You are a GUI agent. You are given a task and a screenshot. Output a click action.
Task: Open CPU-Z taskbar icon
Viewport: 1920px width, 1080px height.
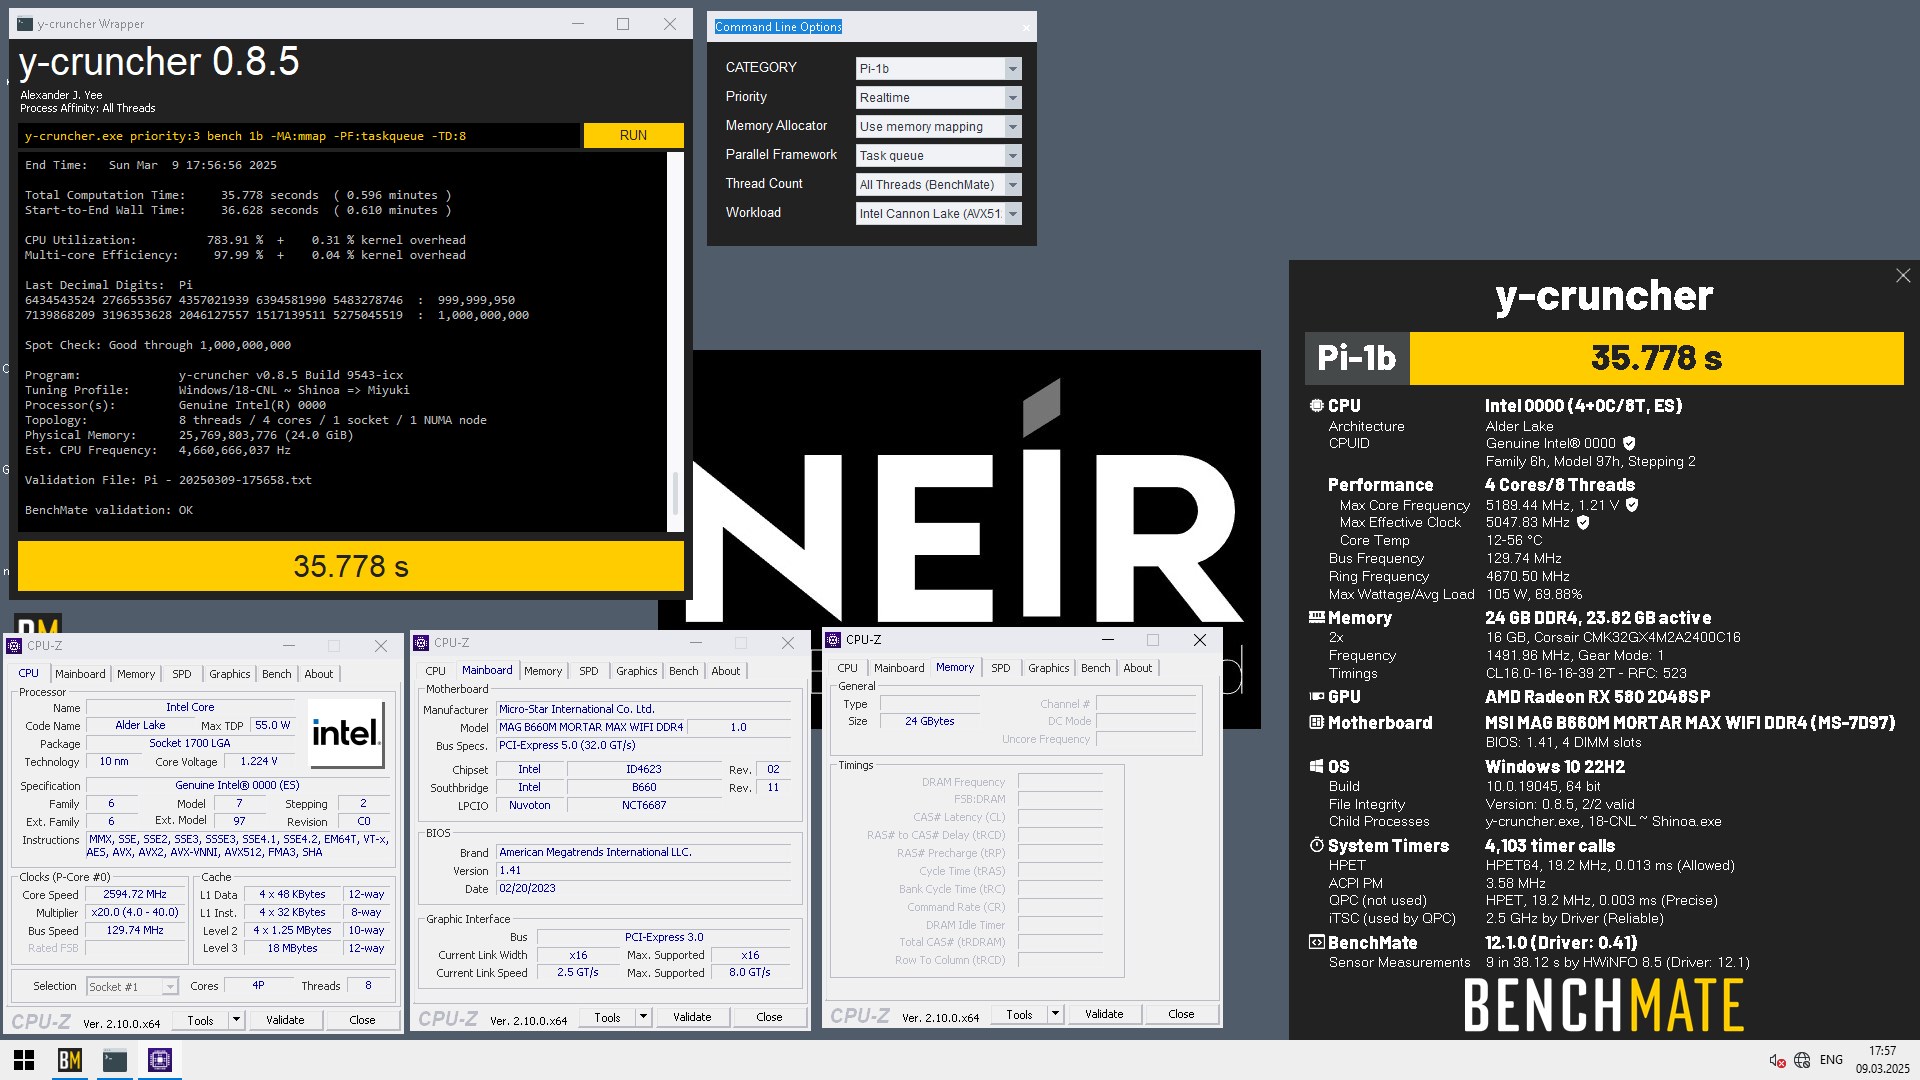[x=160, y=1060]
